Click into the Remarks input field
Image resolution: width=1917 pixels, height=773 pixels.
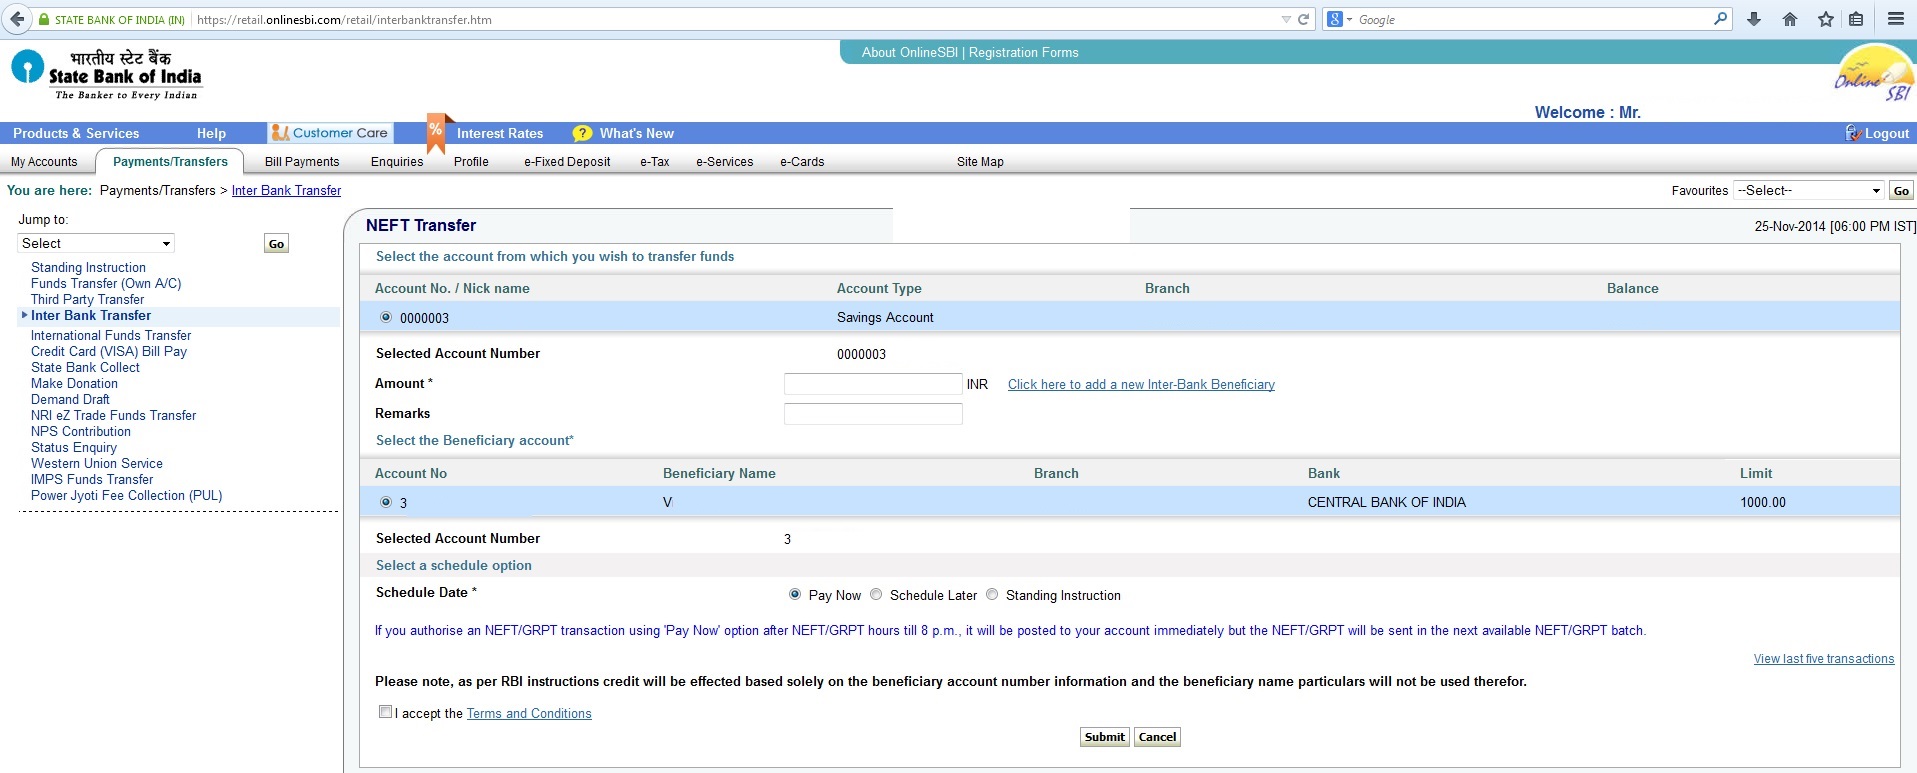coord(873,414)
